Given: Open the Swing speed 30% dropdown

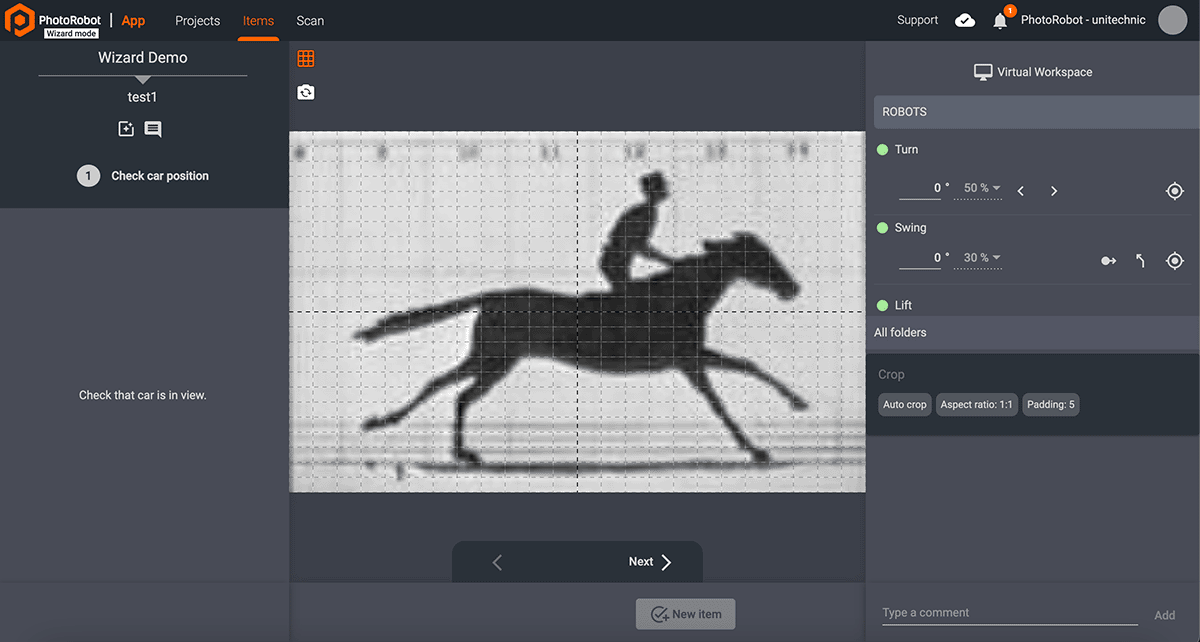Looking at the screenshot, I should click(x=981, y=258).
